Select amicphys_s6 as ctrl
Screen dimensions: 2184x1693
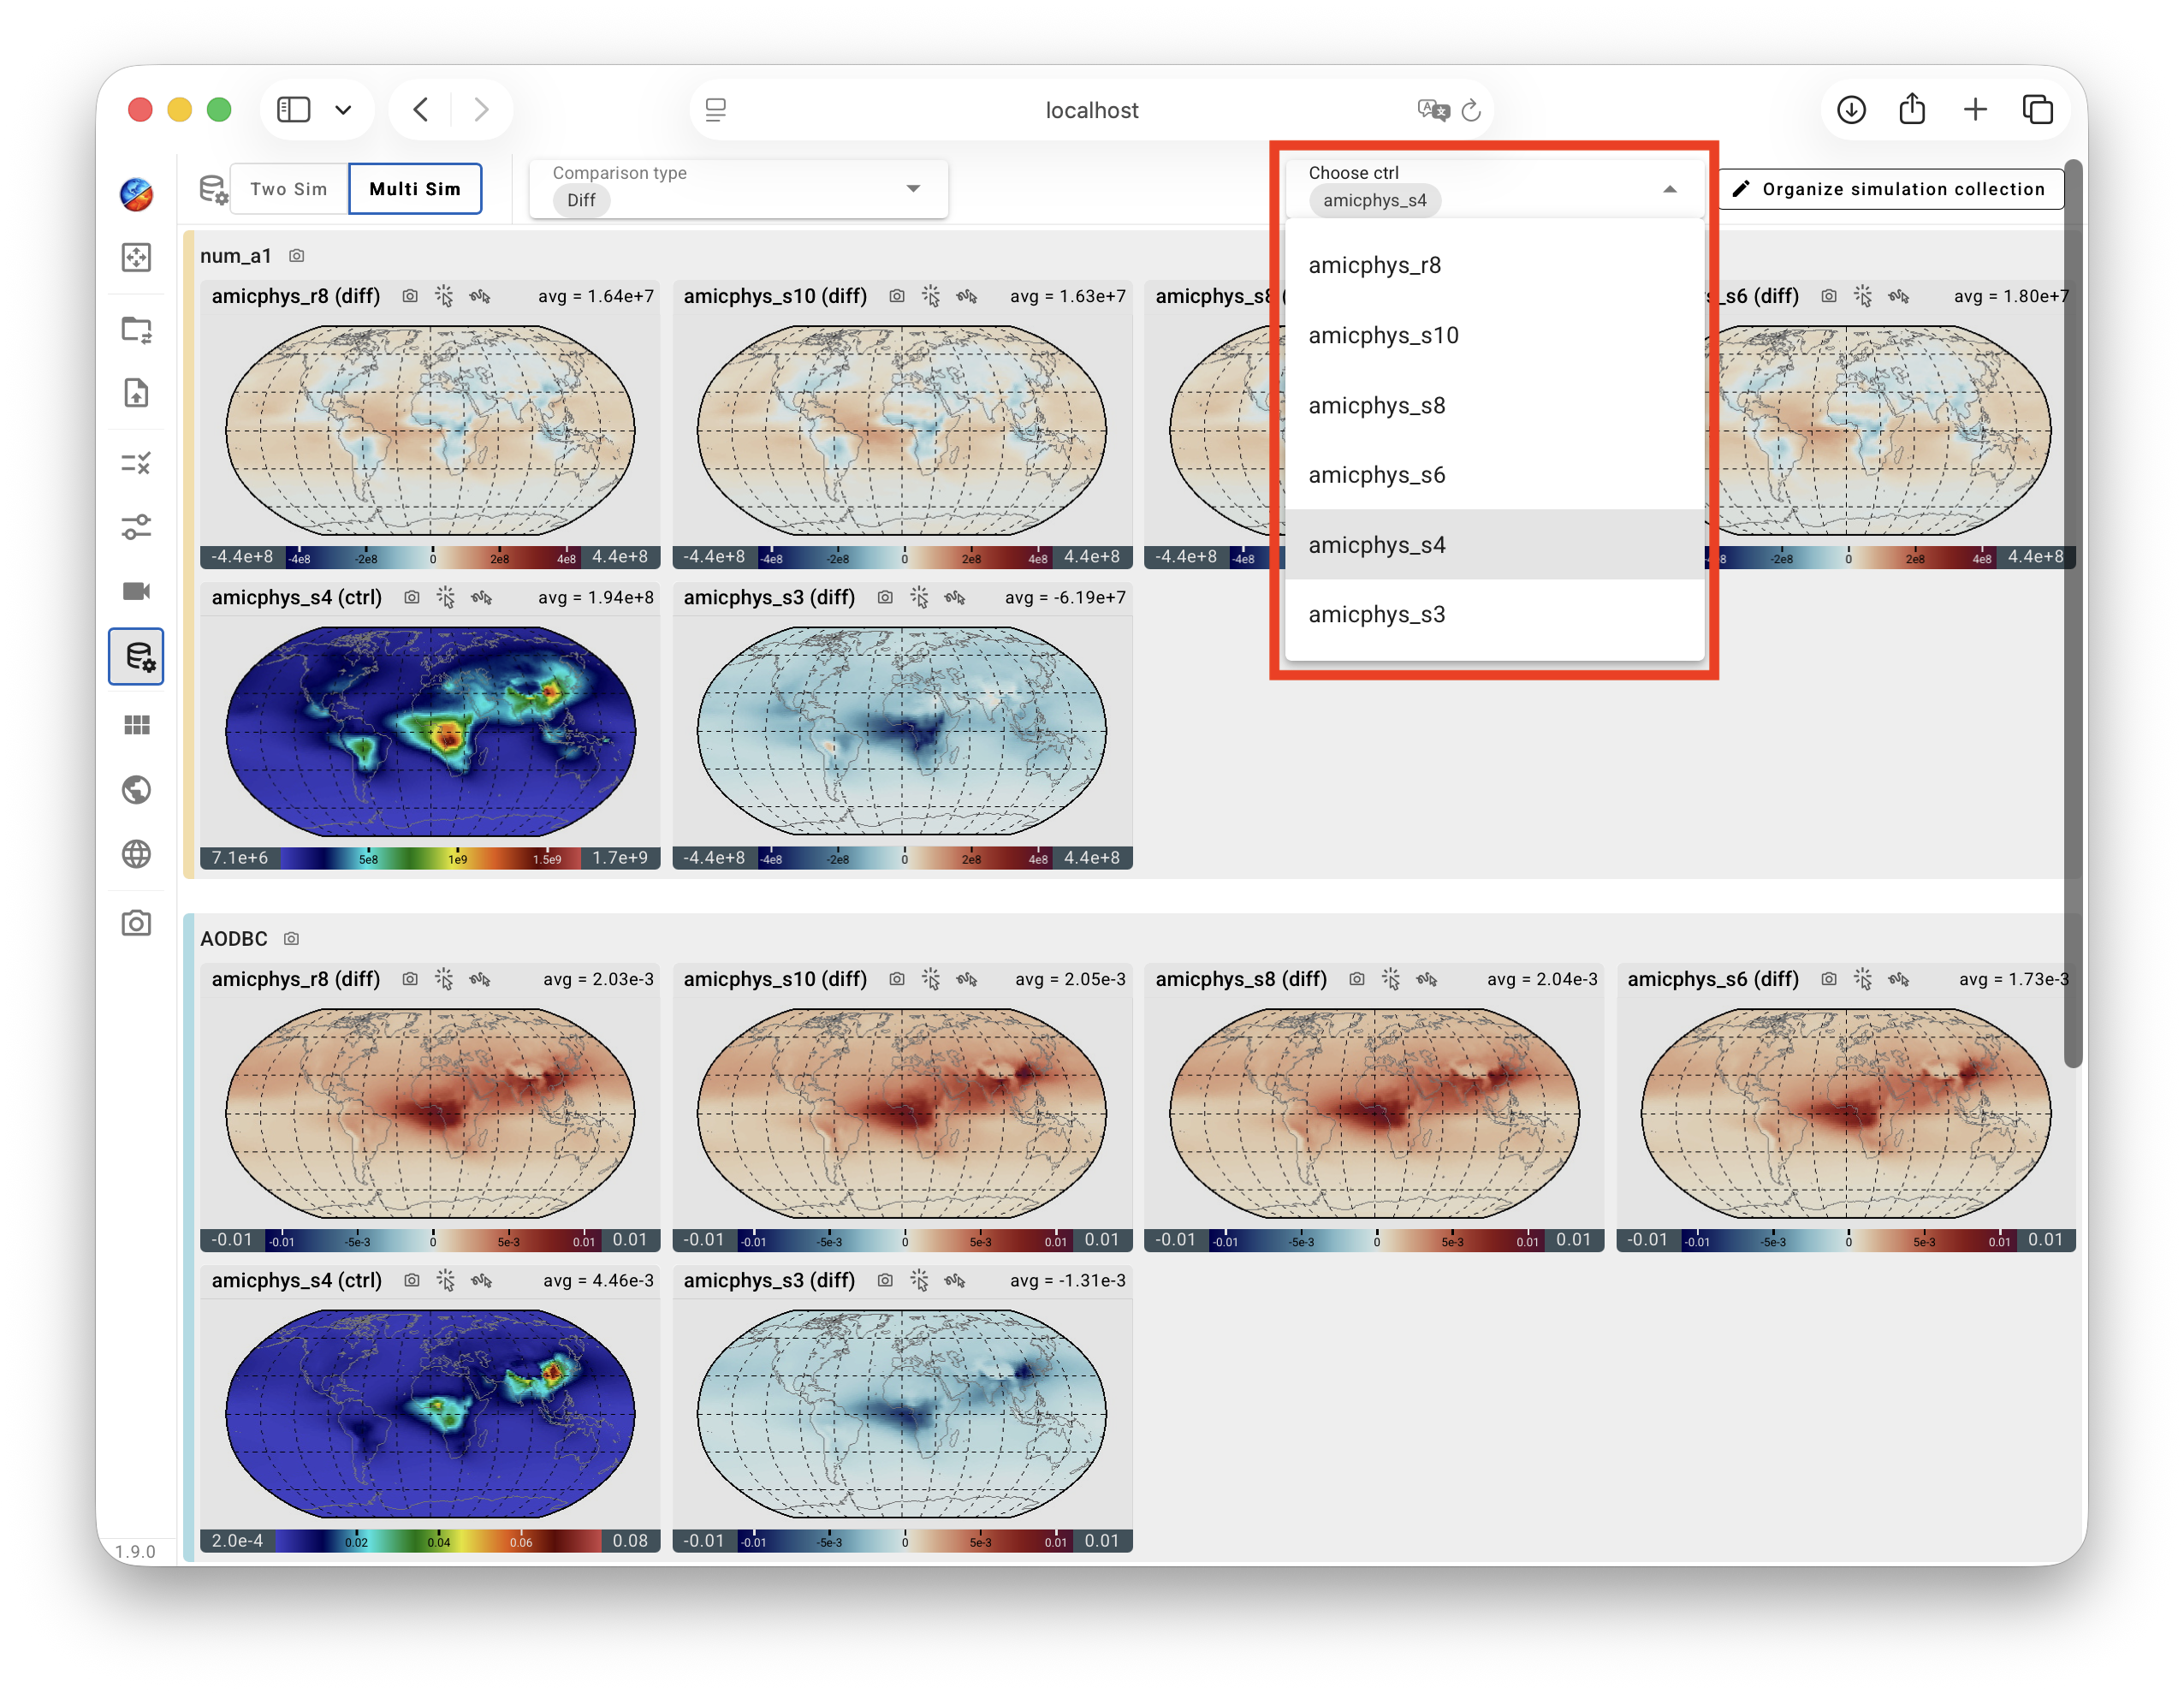1494,475
